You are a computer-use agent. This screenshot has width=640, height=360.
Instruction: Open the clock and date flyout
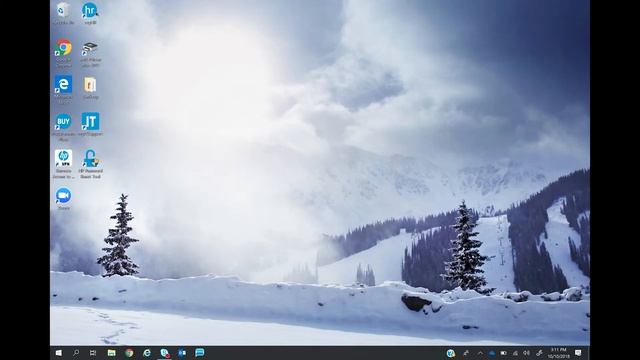tap(558, 353)
